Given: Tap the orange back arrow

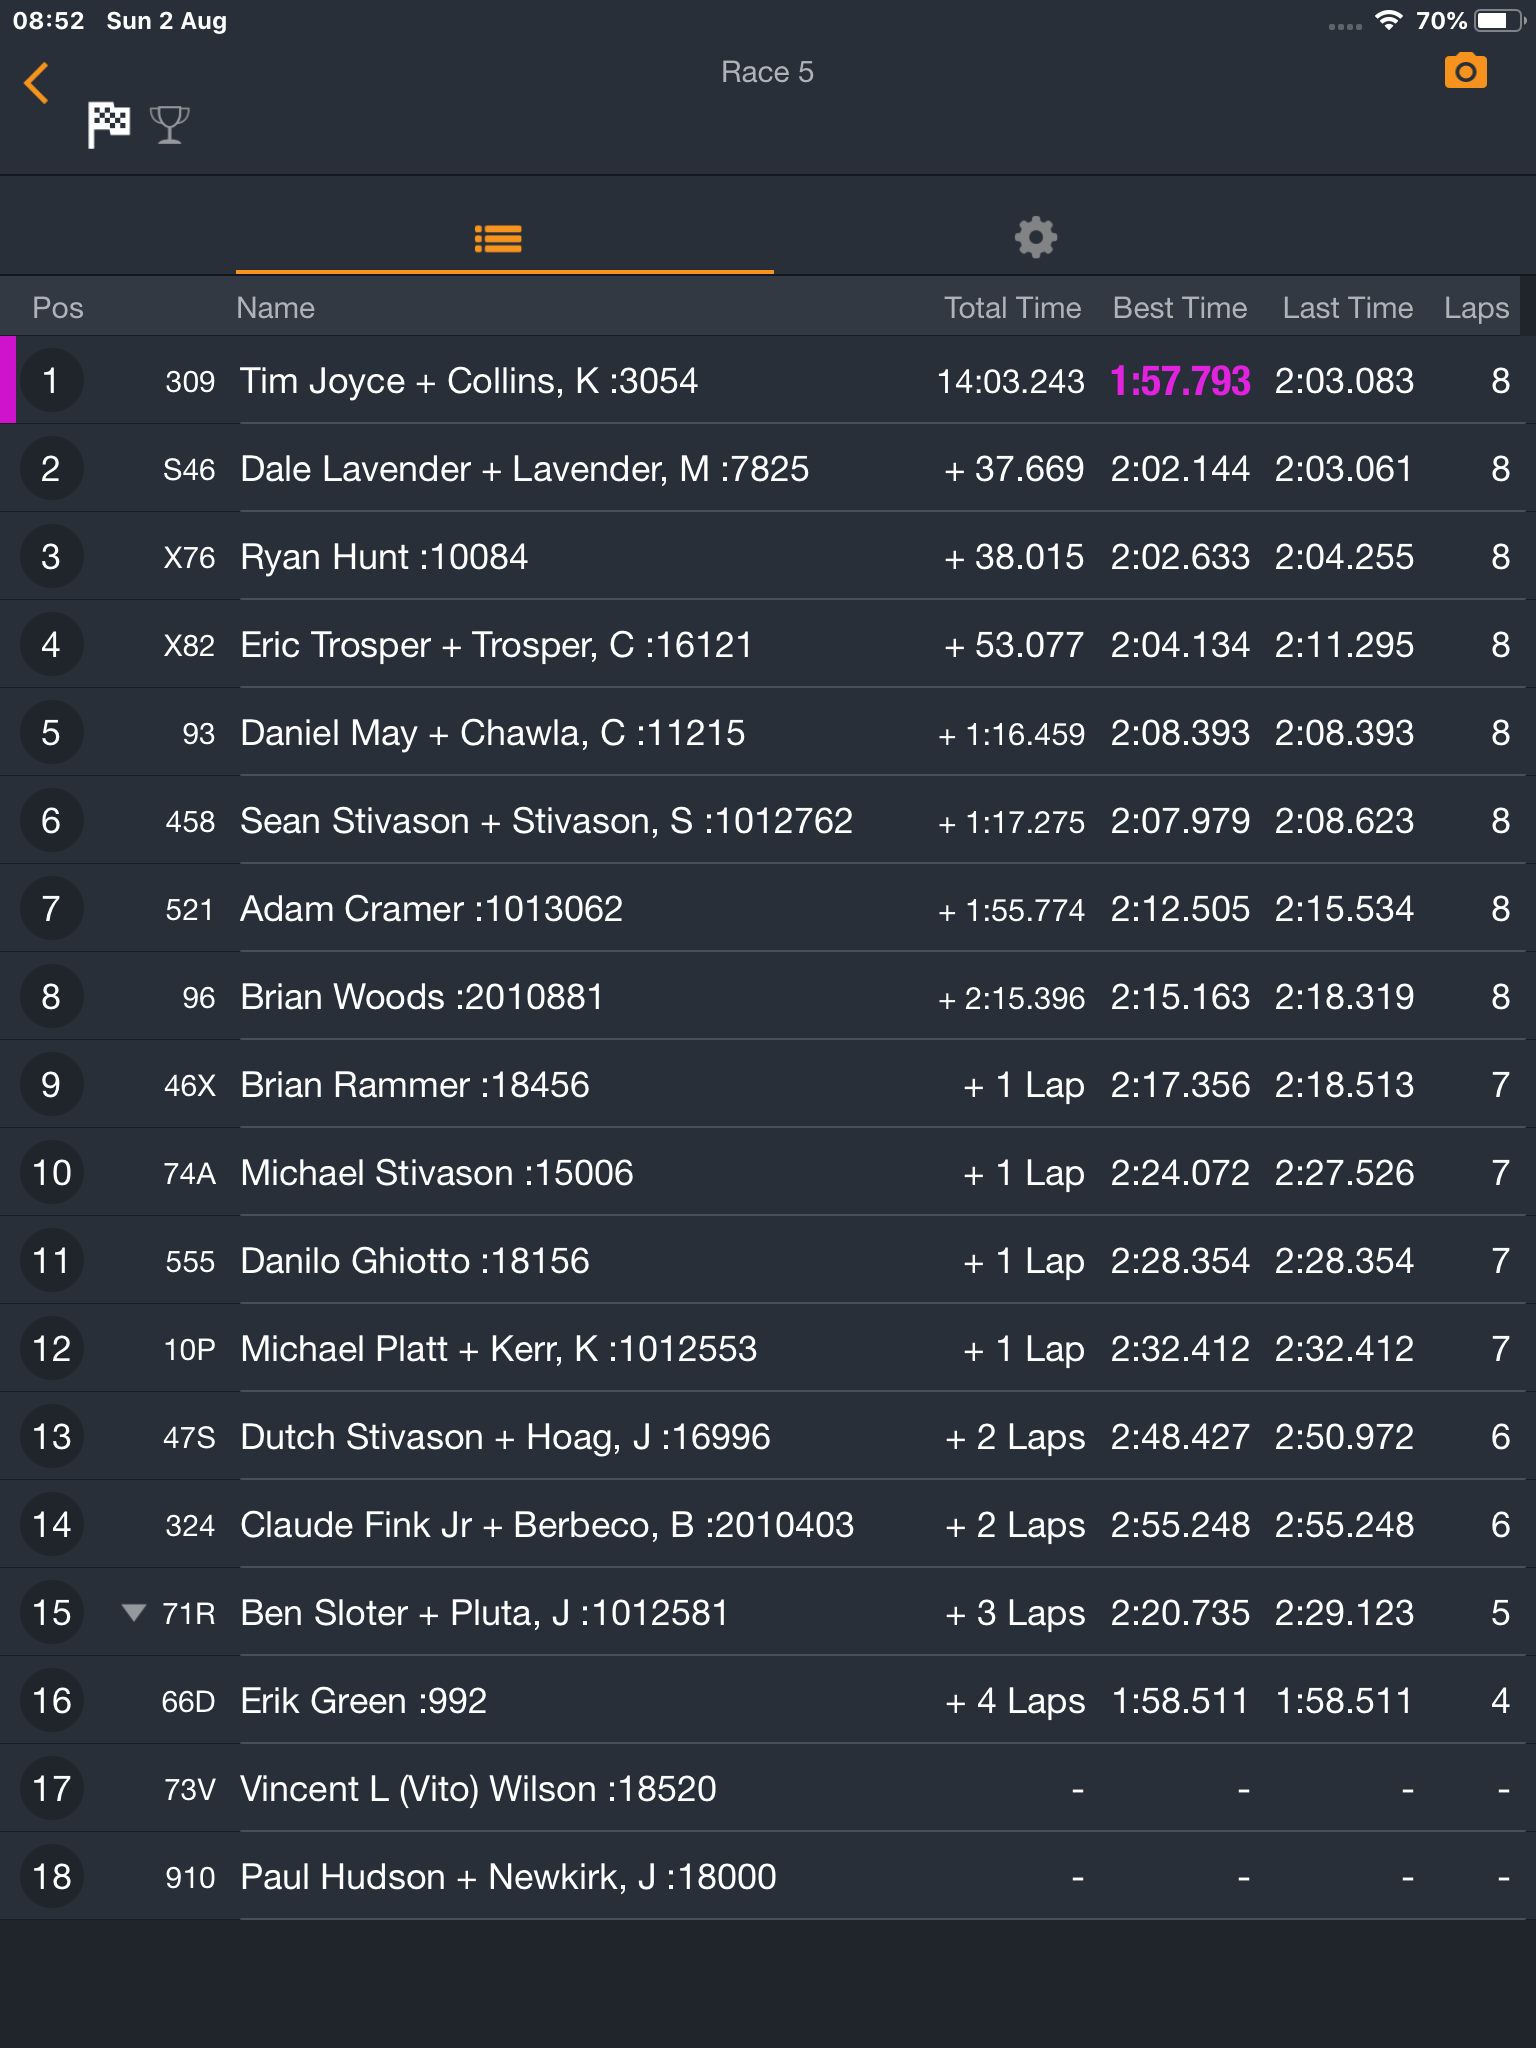Looking at the screenshot, I should pyautogui.click(x=37, y=83).
